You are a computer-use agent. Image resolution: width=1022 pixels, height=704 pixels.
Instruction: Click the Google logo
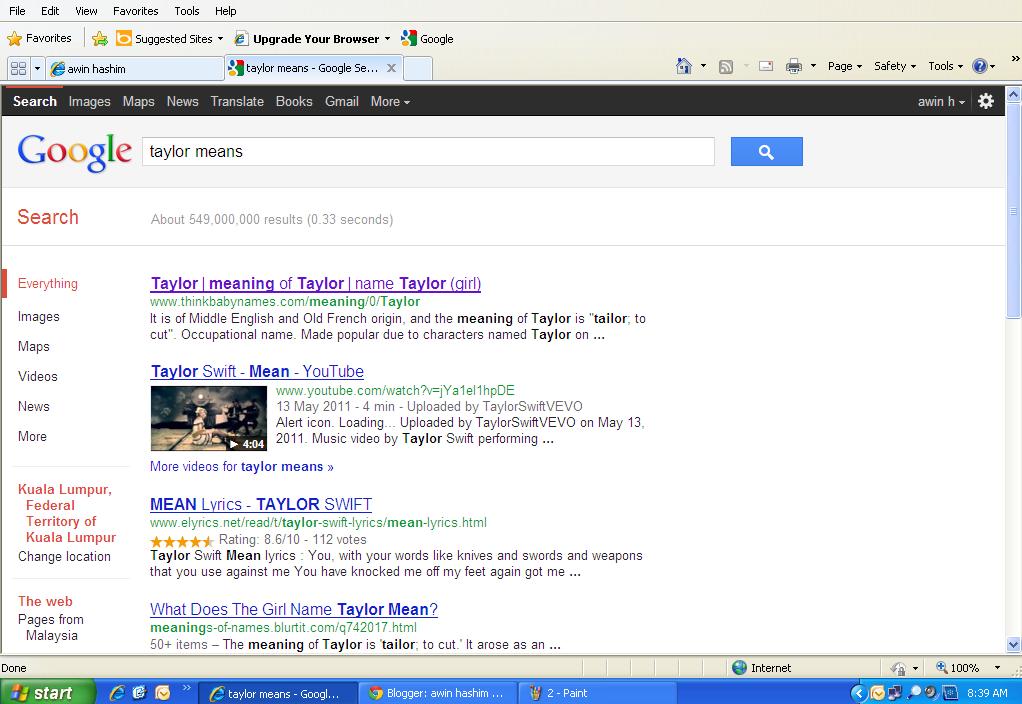tap(75, 153)
